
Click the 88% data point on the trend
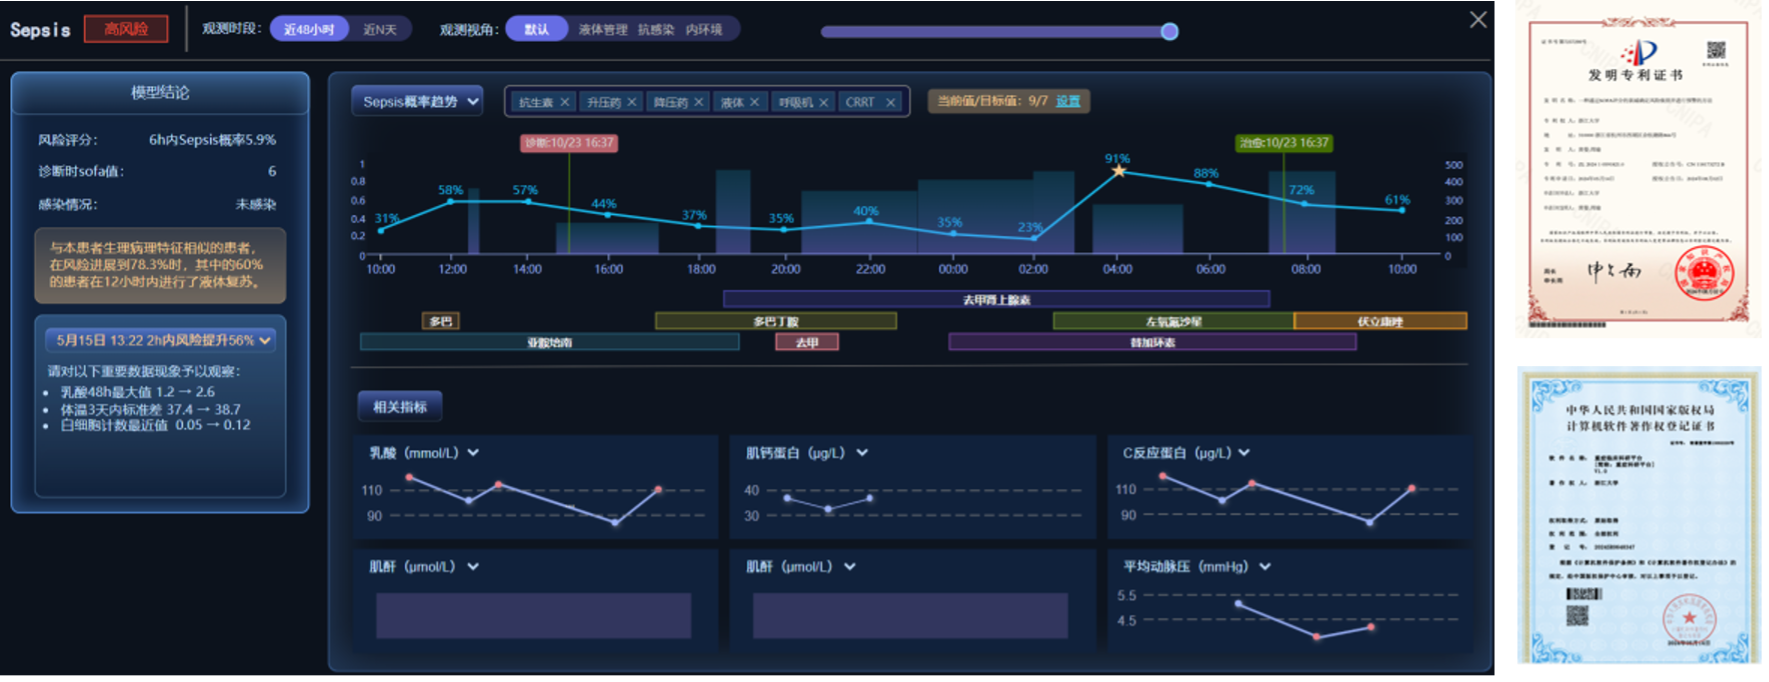pyautogui.click(x=1209, y=184)
